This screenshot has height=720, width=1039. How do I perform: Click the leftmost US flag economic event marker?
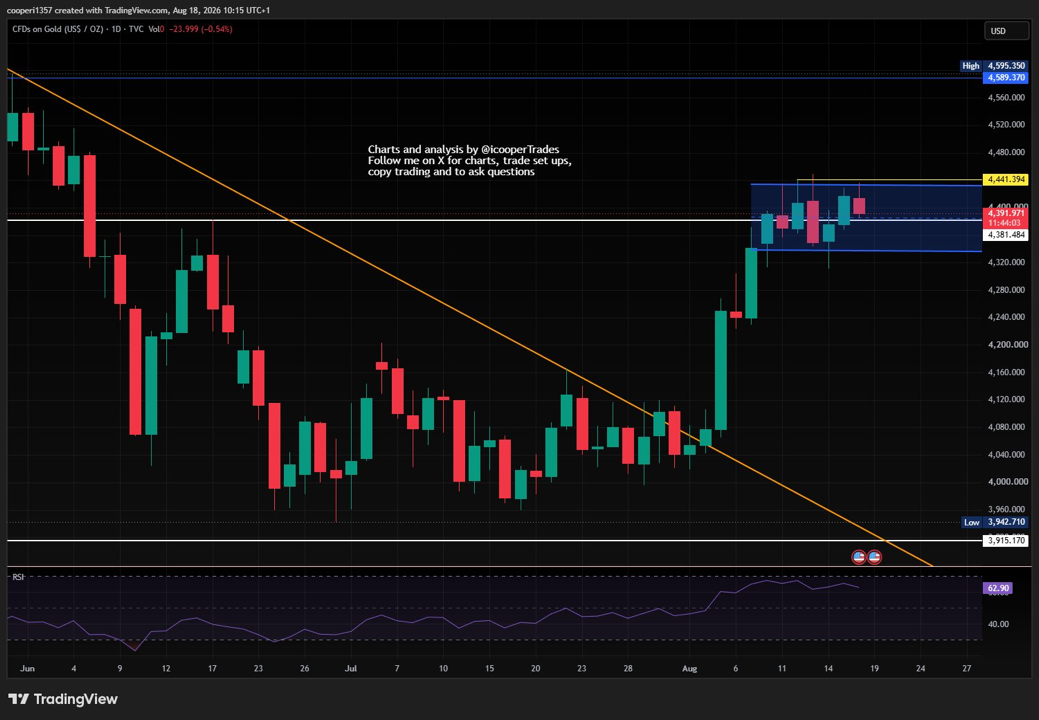click(x=859, y=557)
